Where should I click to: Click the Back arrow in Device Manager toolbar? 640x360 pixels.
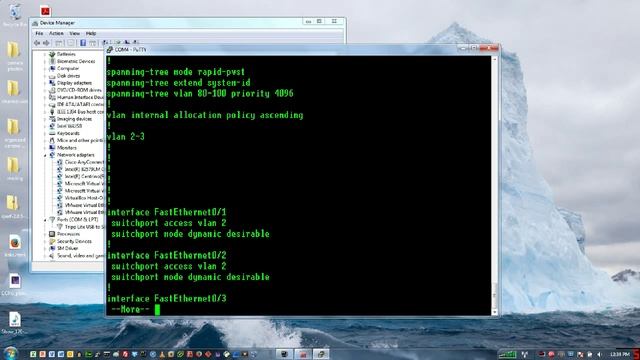pos(37,43)
